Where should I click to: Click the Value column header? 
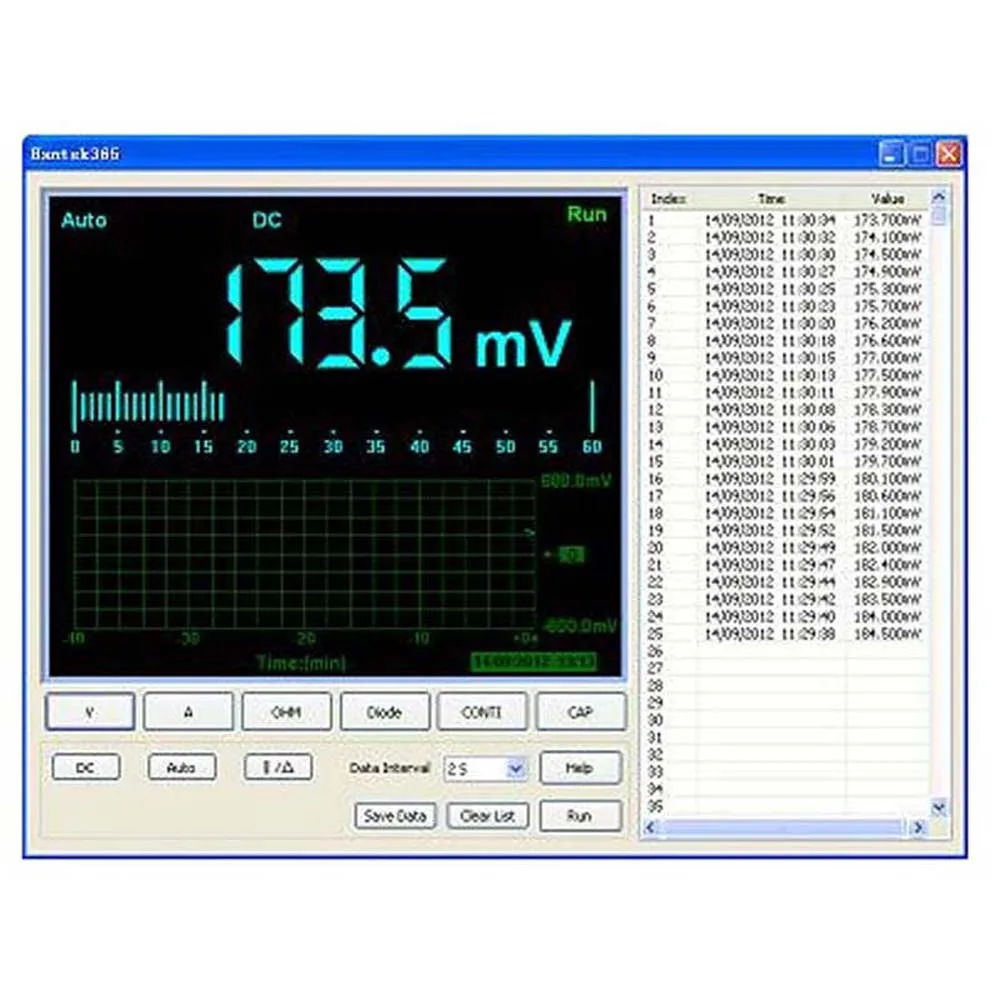pos(888,199)
